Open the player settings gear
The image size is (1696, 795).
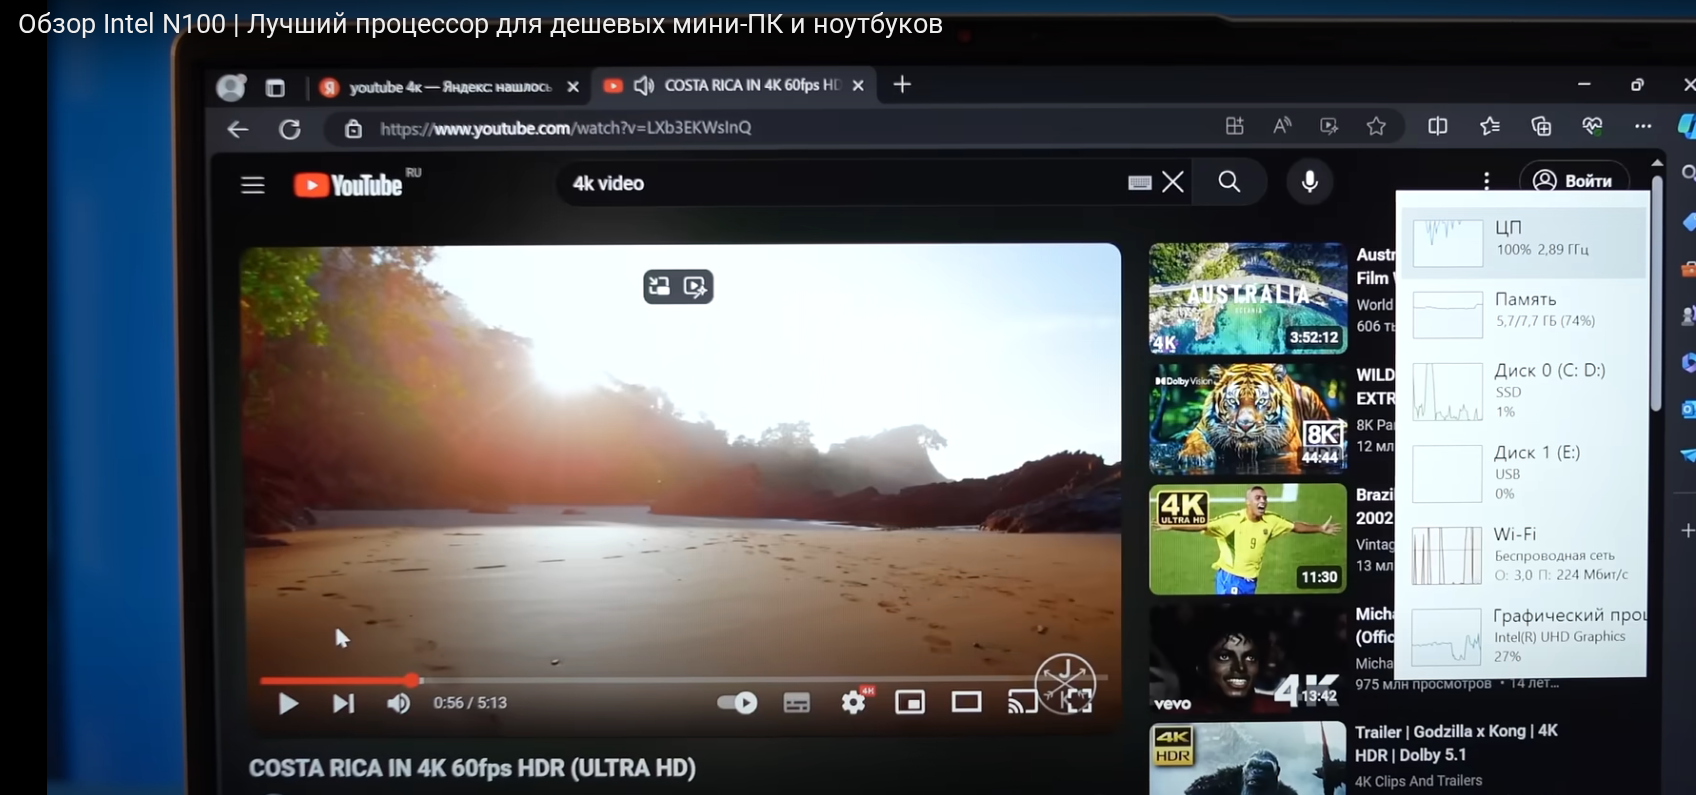(x=853, y=703)
